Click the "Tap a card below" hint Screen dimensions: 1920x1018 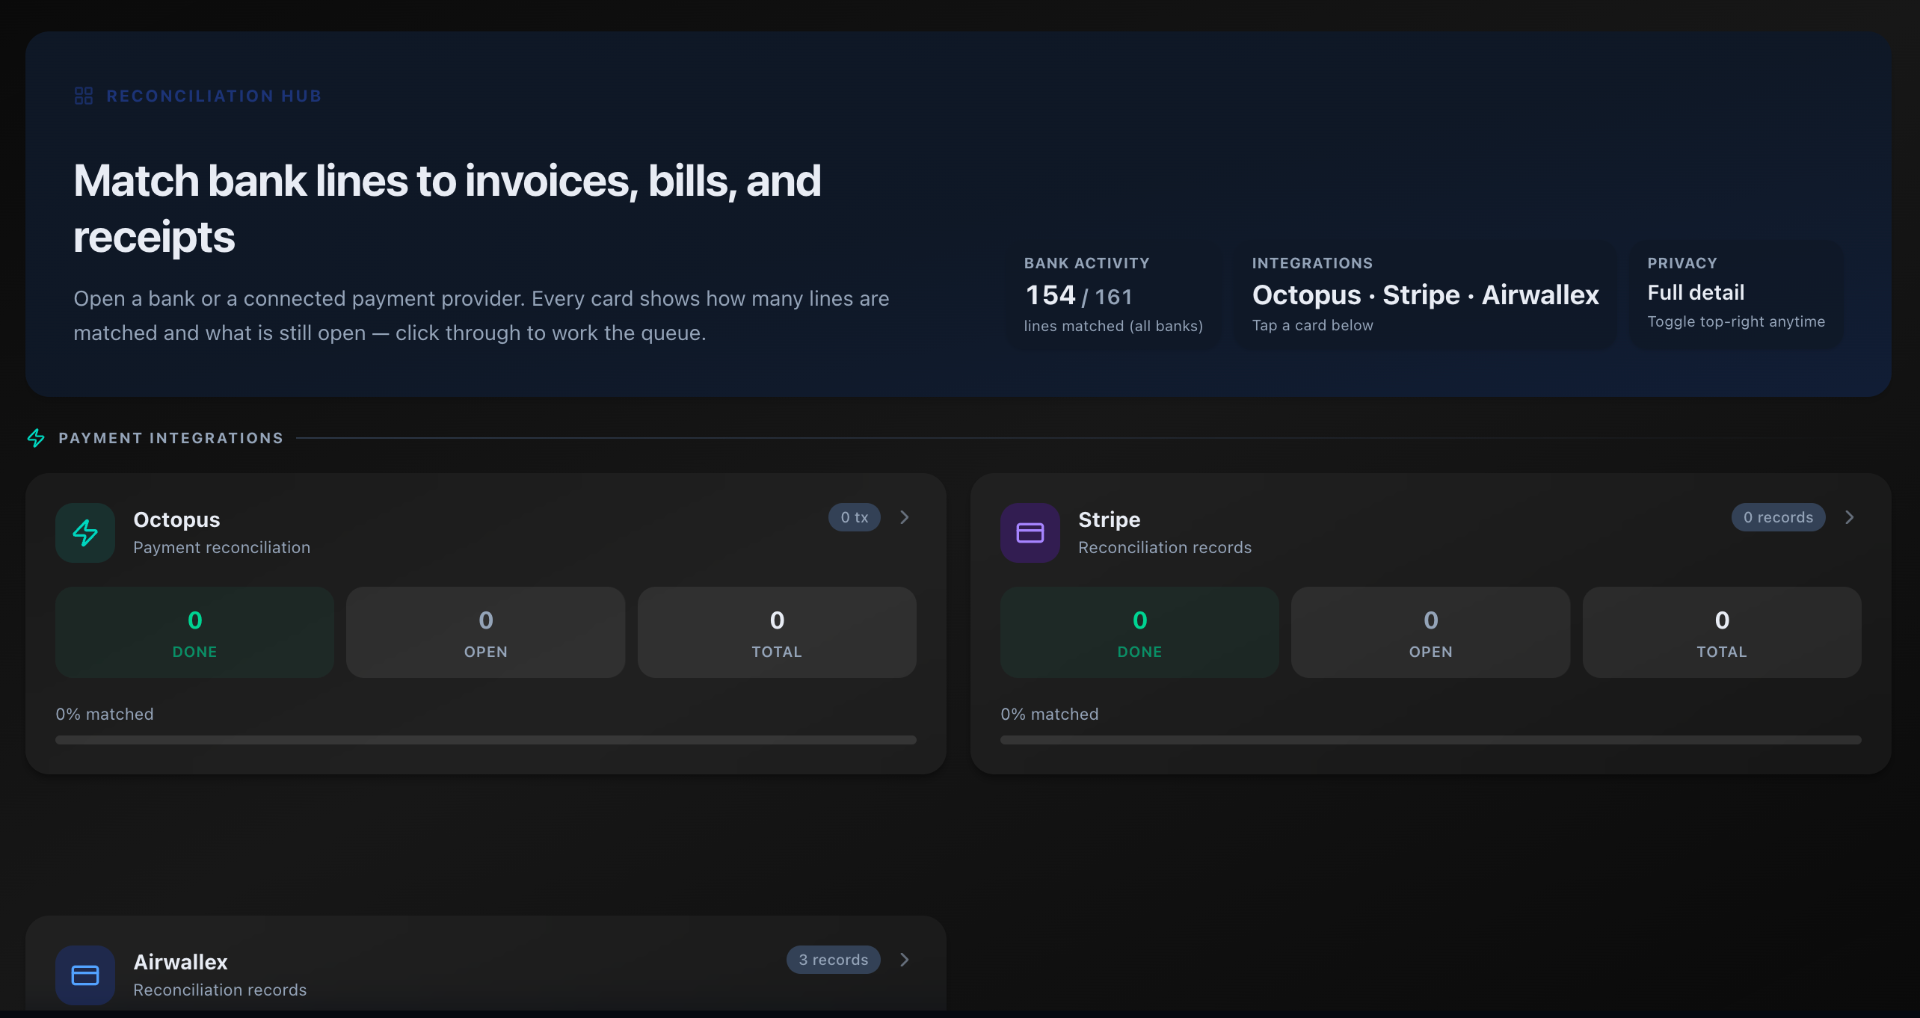point(1313,325)
